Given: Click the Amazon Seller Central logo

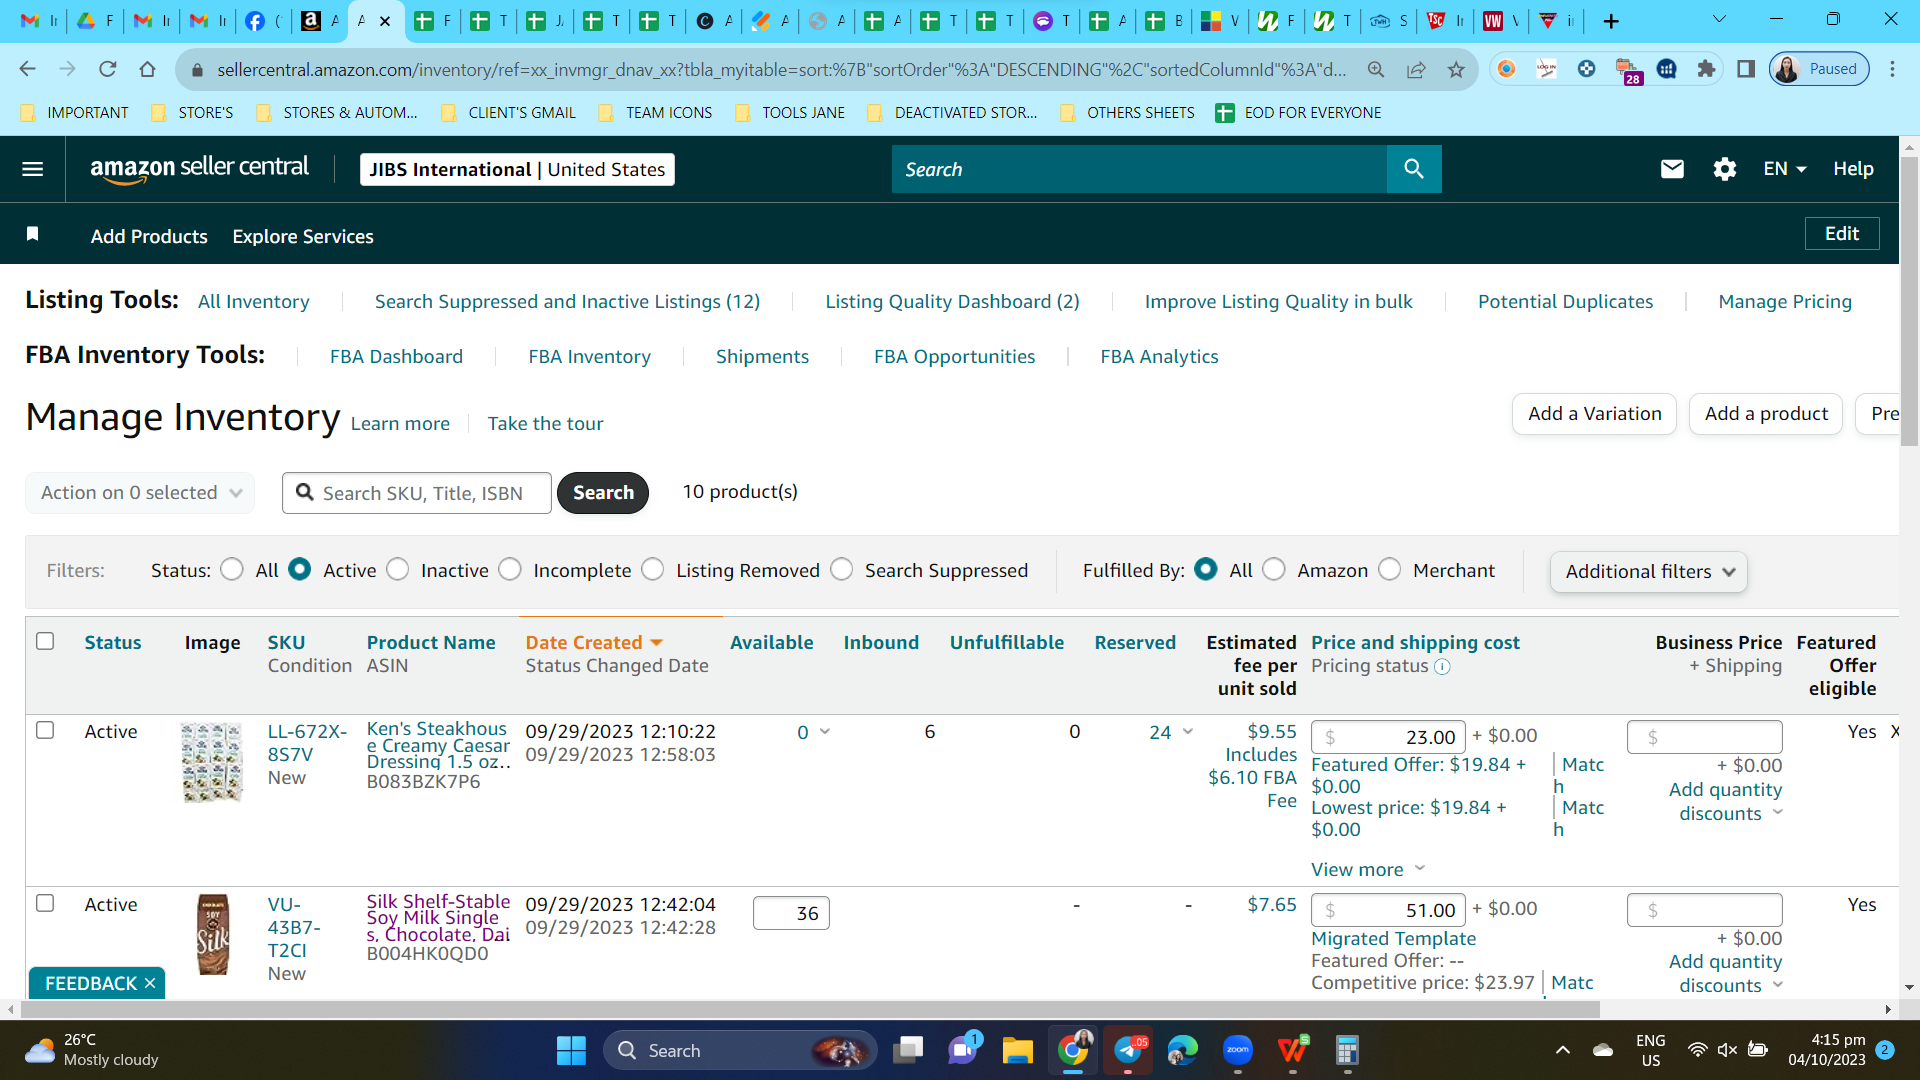Looking at the screenshot, I should coord(199,169).
